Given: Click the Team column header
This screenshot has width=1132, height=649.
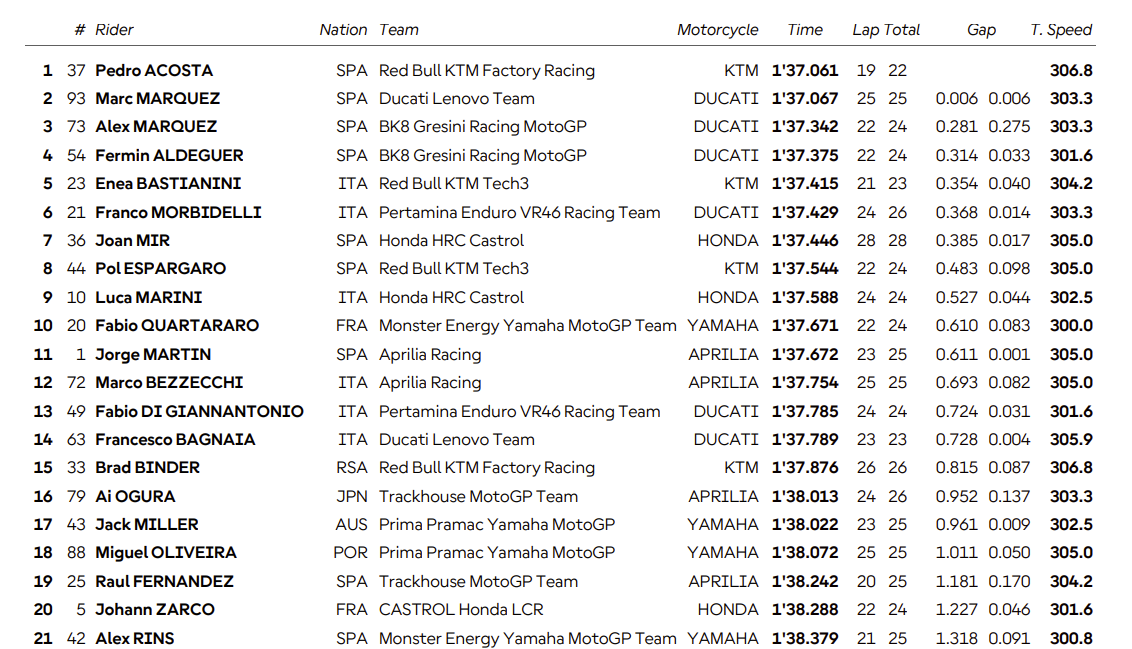Looking at the screenshot, I should point(399,30).
